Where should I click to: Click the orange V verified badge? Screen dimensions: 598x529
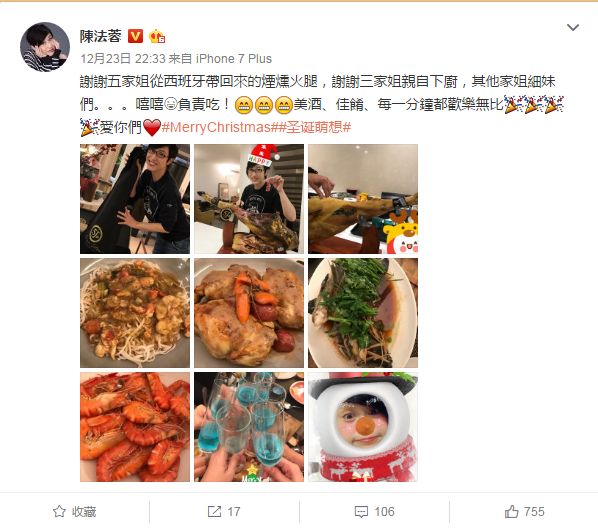coord(135,36)
